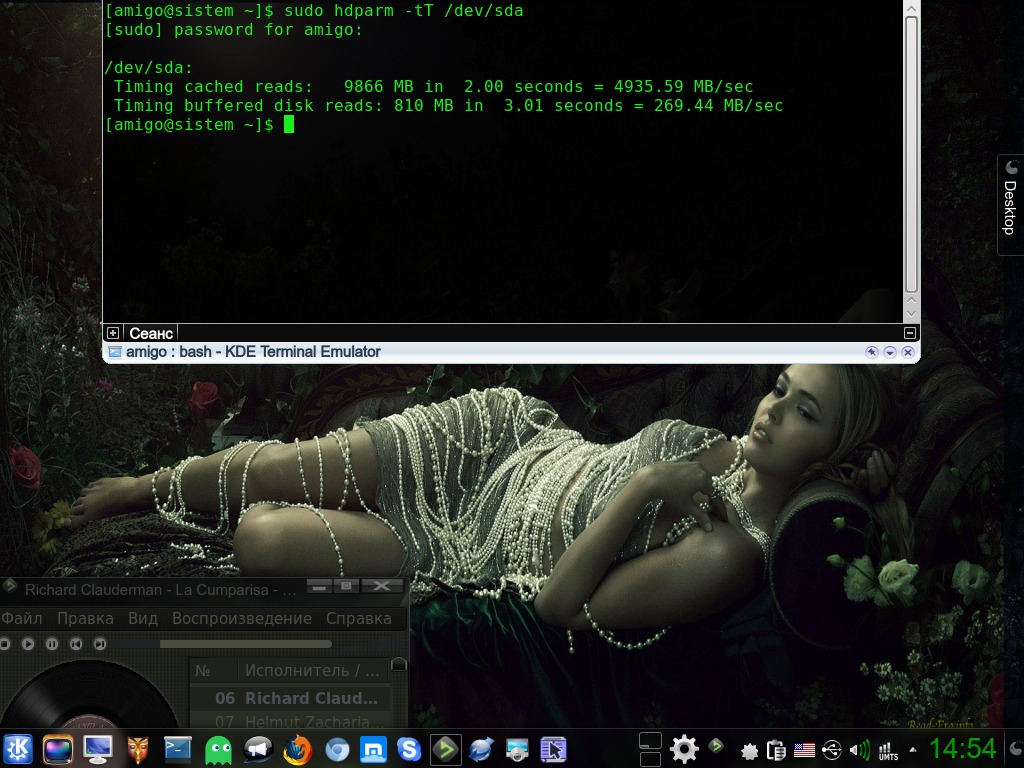Toggle the terminal window pin-on-all-desktops button

pos(871,353)
